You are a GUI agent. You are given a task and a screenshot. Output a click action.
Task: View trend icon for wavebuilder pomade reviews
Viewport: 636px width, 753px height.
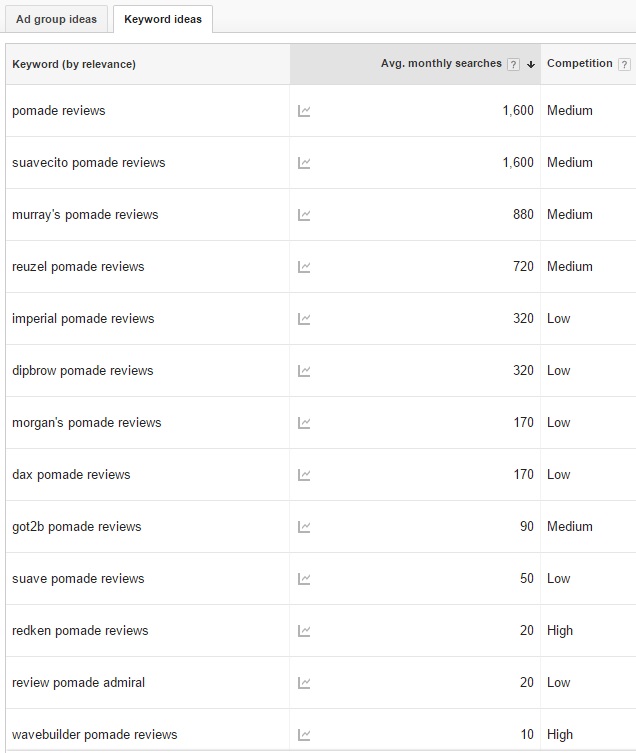coord(304,735)
